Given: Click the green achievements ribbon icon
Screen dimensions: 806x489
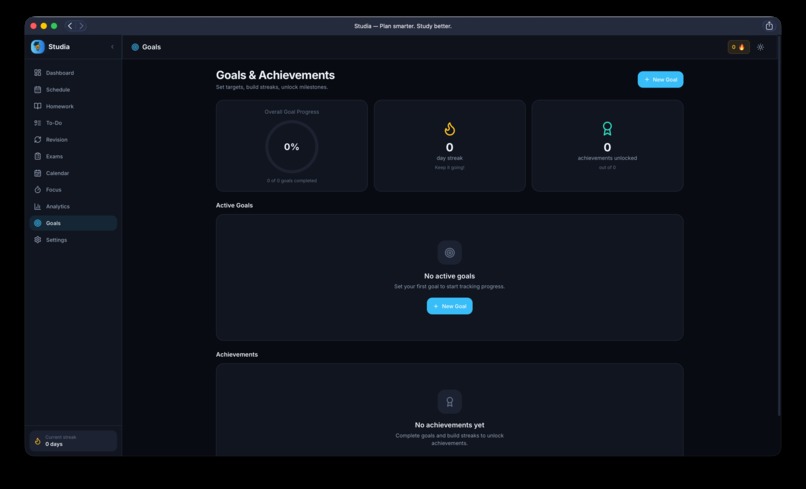Looking at the screenshot, I should point(607,129).
